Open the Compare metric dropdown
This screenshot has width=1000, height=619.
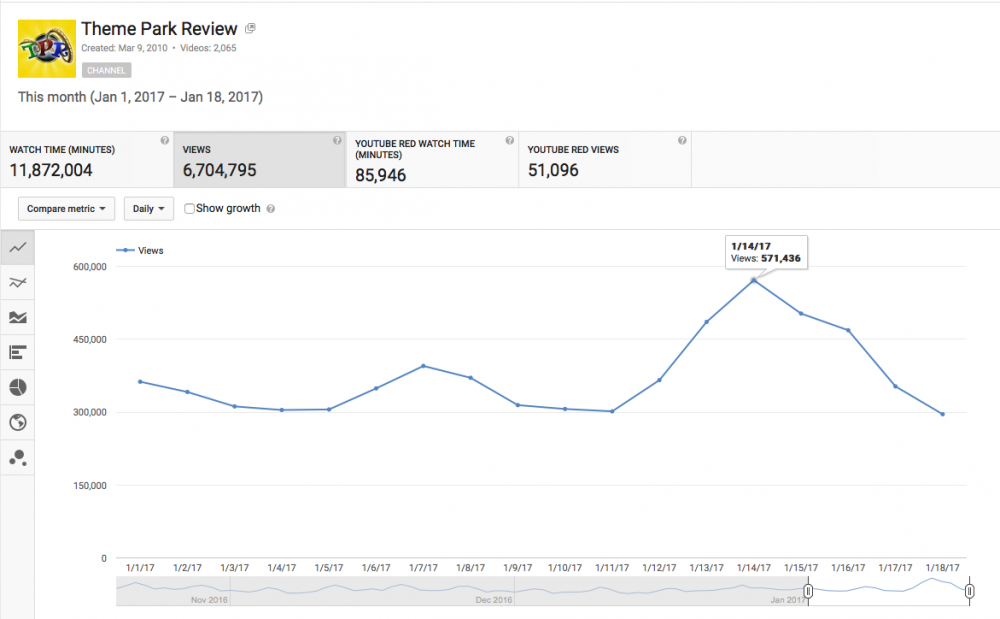click(x=66, y=209)
